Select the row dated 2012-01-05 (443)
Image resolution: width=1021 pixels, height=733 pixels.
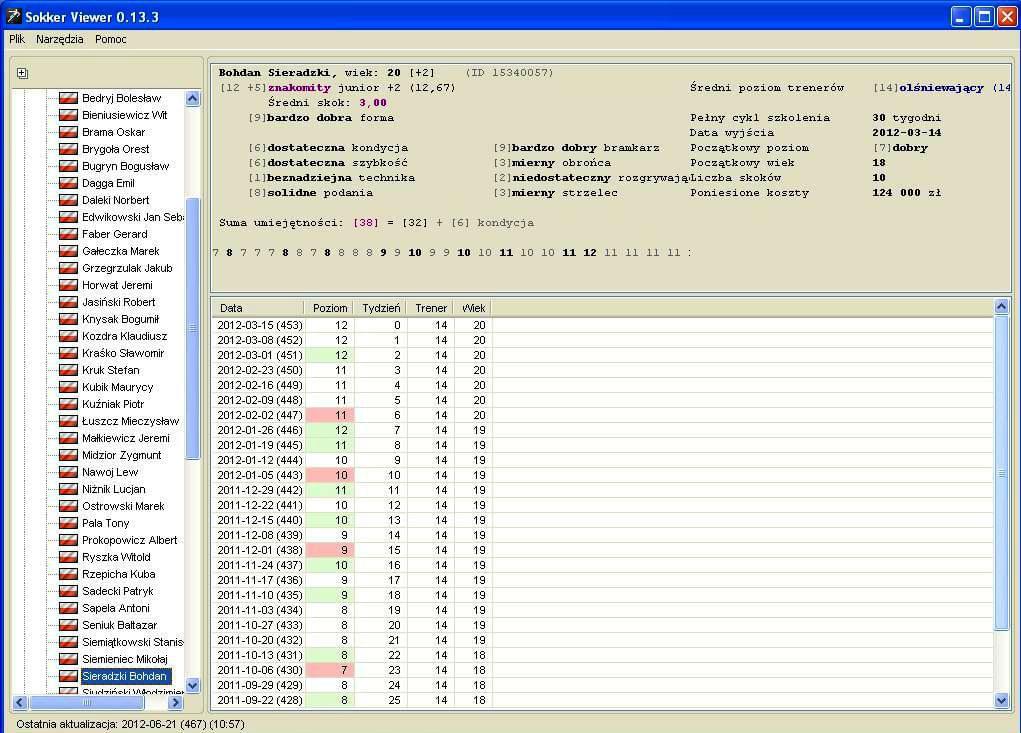602,475
